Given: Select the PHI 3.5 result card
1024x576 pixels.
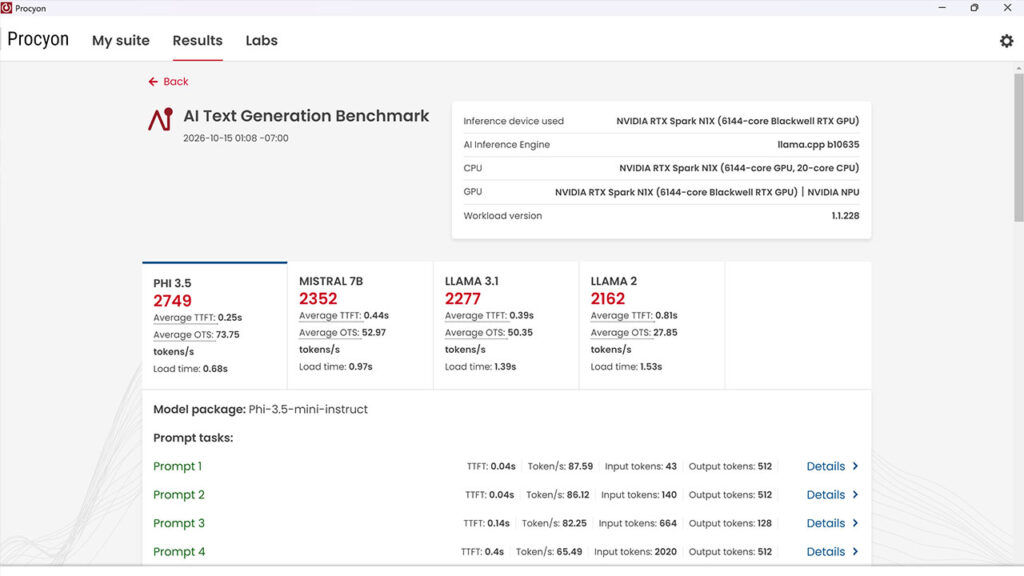Looking at the screenshot, I should (215, 326).
